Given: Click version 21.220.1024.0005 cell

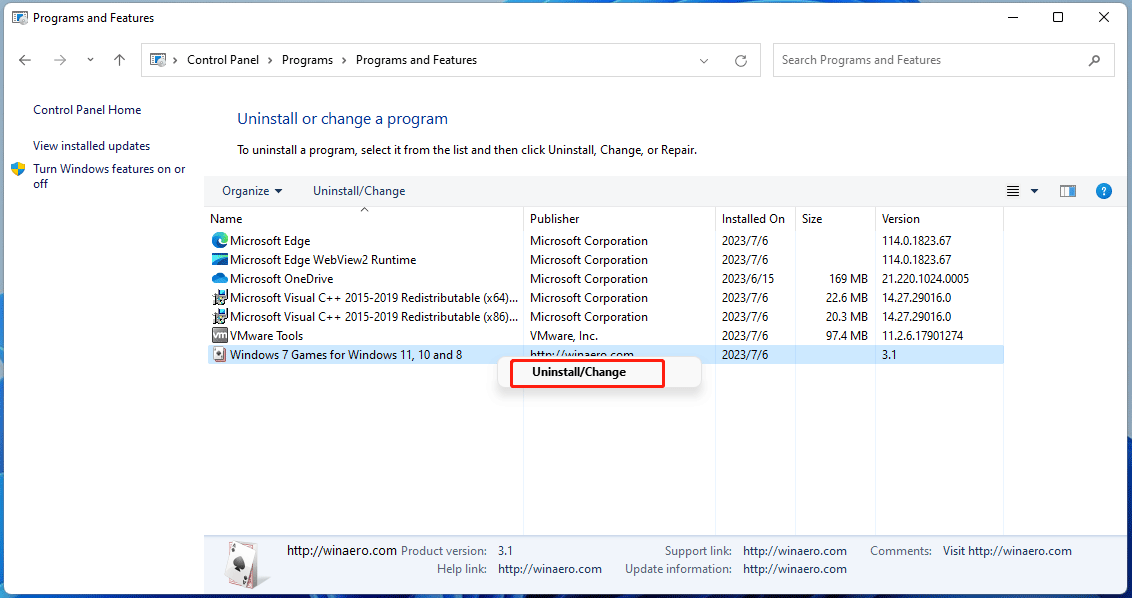Looking at the screenshot, I should point(926,279).
